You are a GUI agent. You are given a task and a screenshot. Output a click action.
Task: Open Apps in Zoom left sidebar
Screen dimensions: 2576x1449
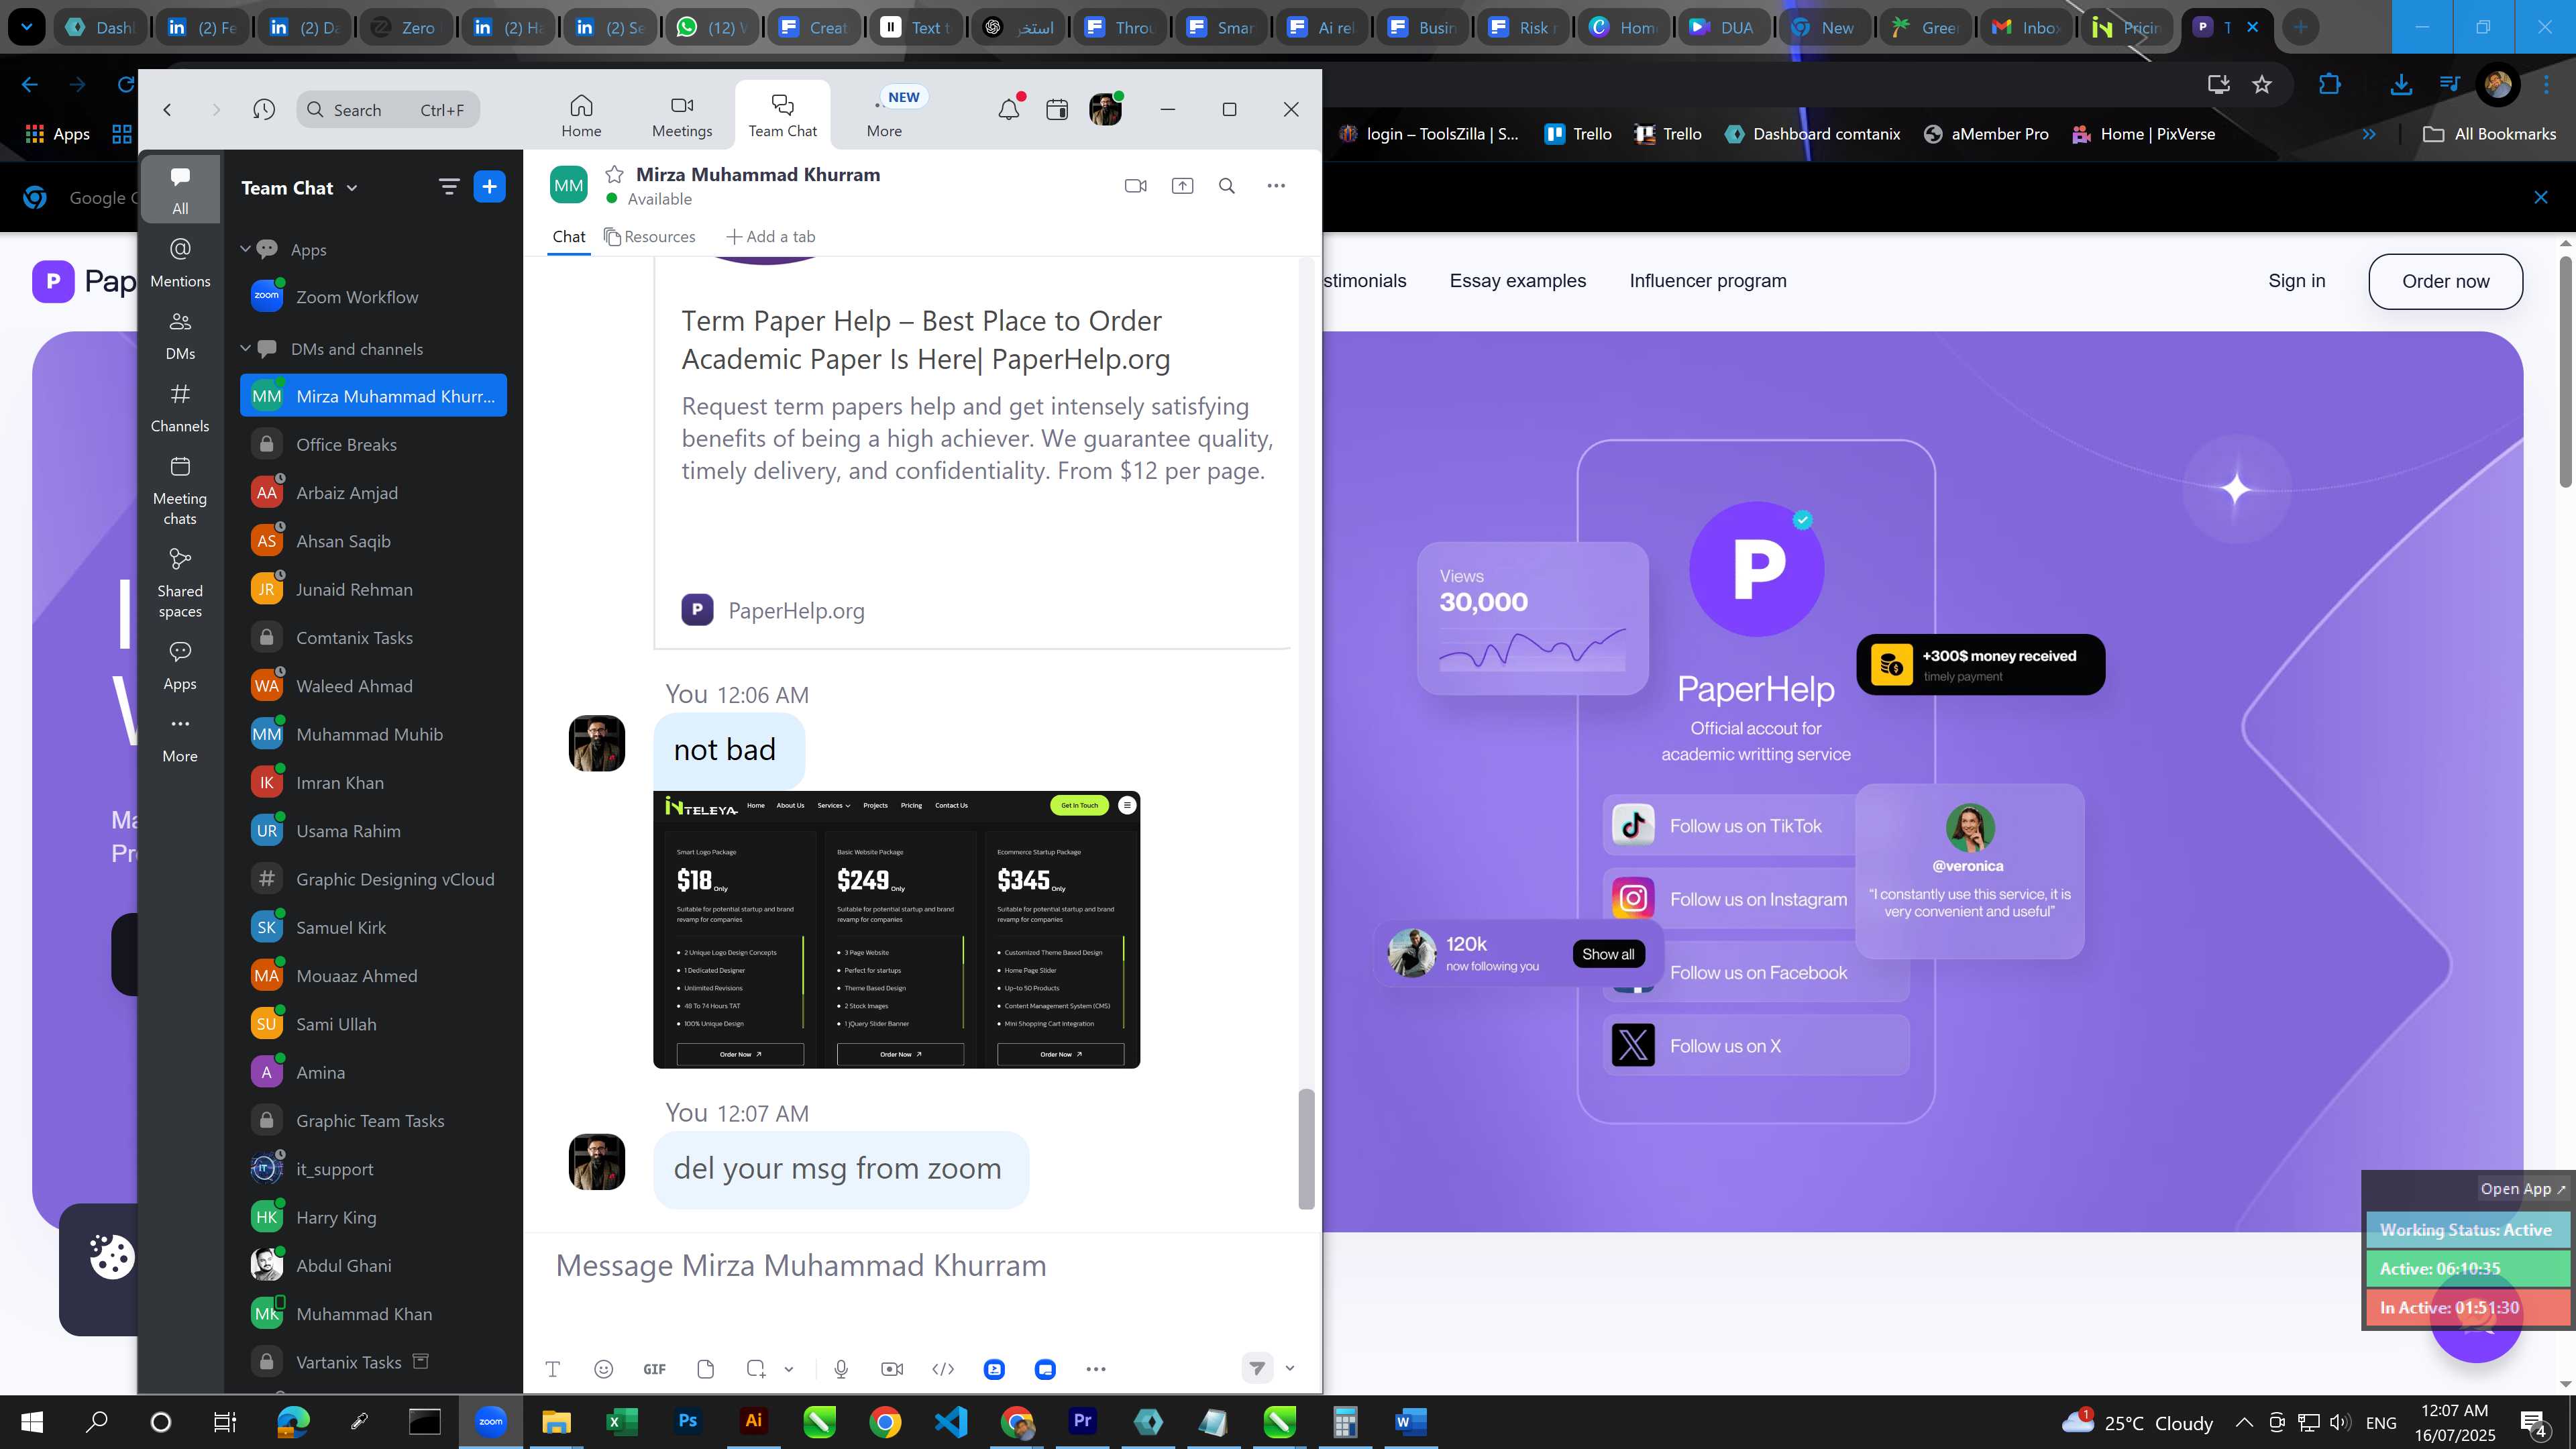click(x=180, y=665)
